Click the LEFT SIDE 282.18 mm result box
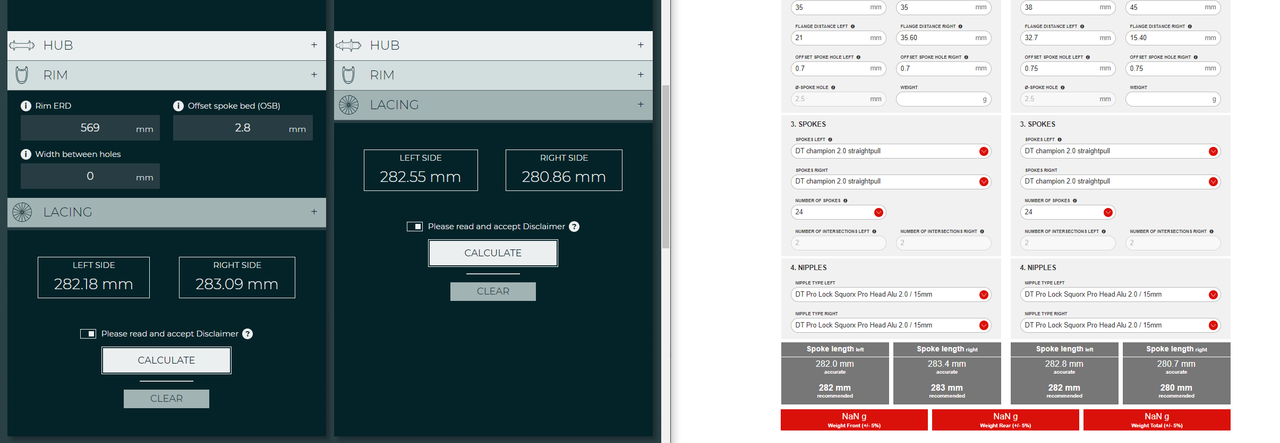 [x=94, y=278]
